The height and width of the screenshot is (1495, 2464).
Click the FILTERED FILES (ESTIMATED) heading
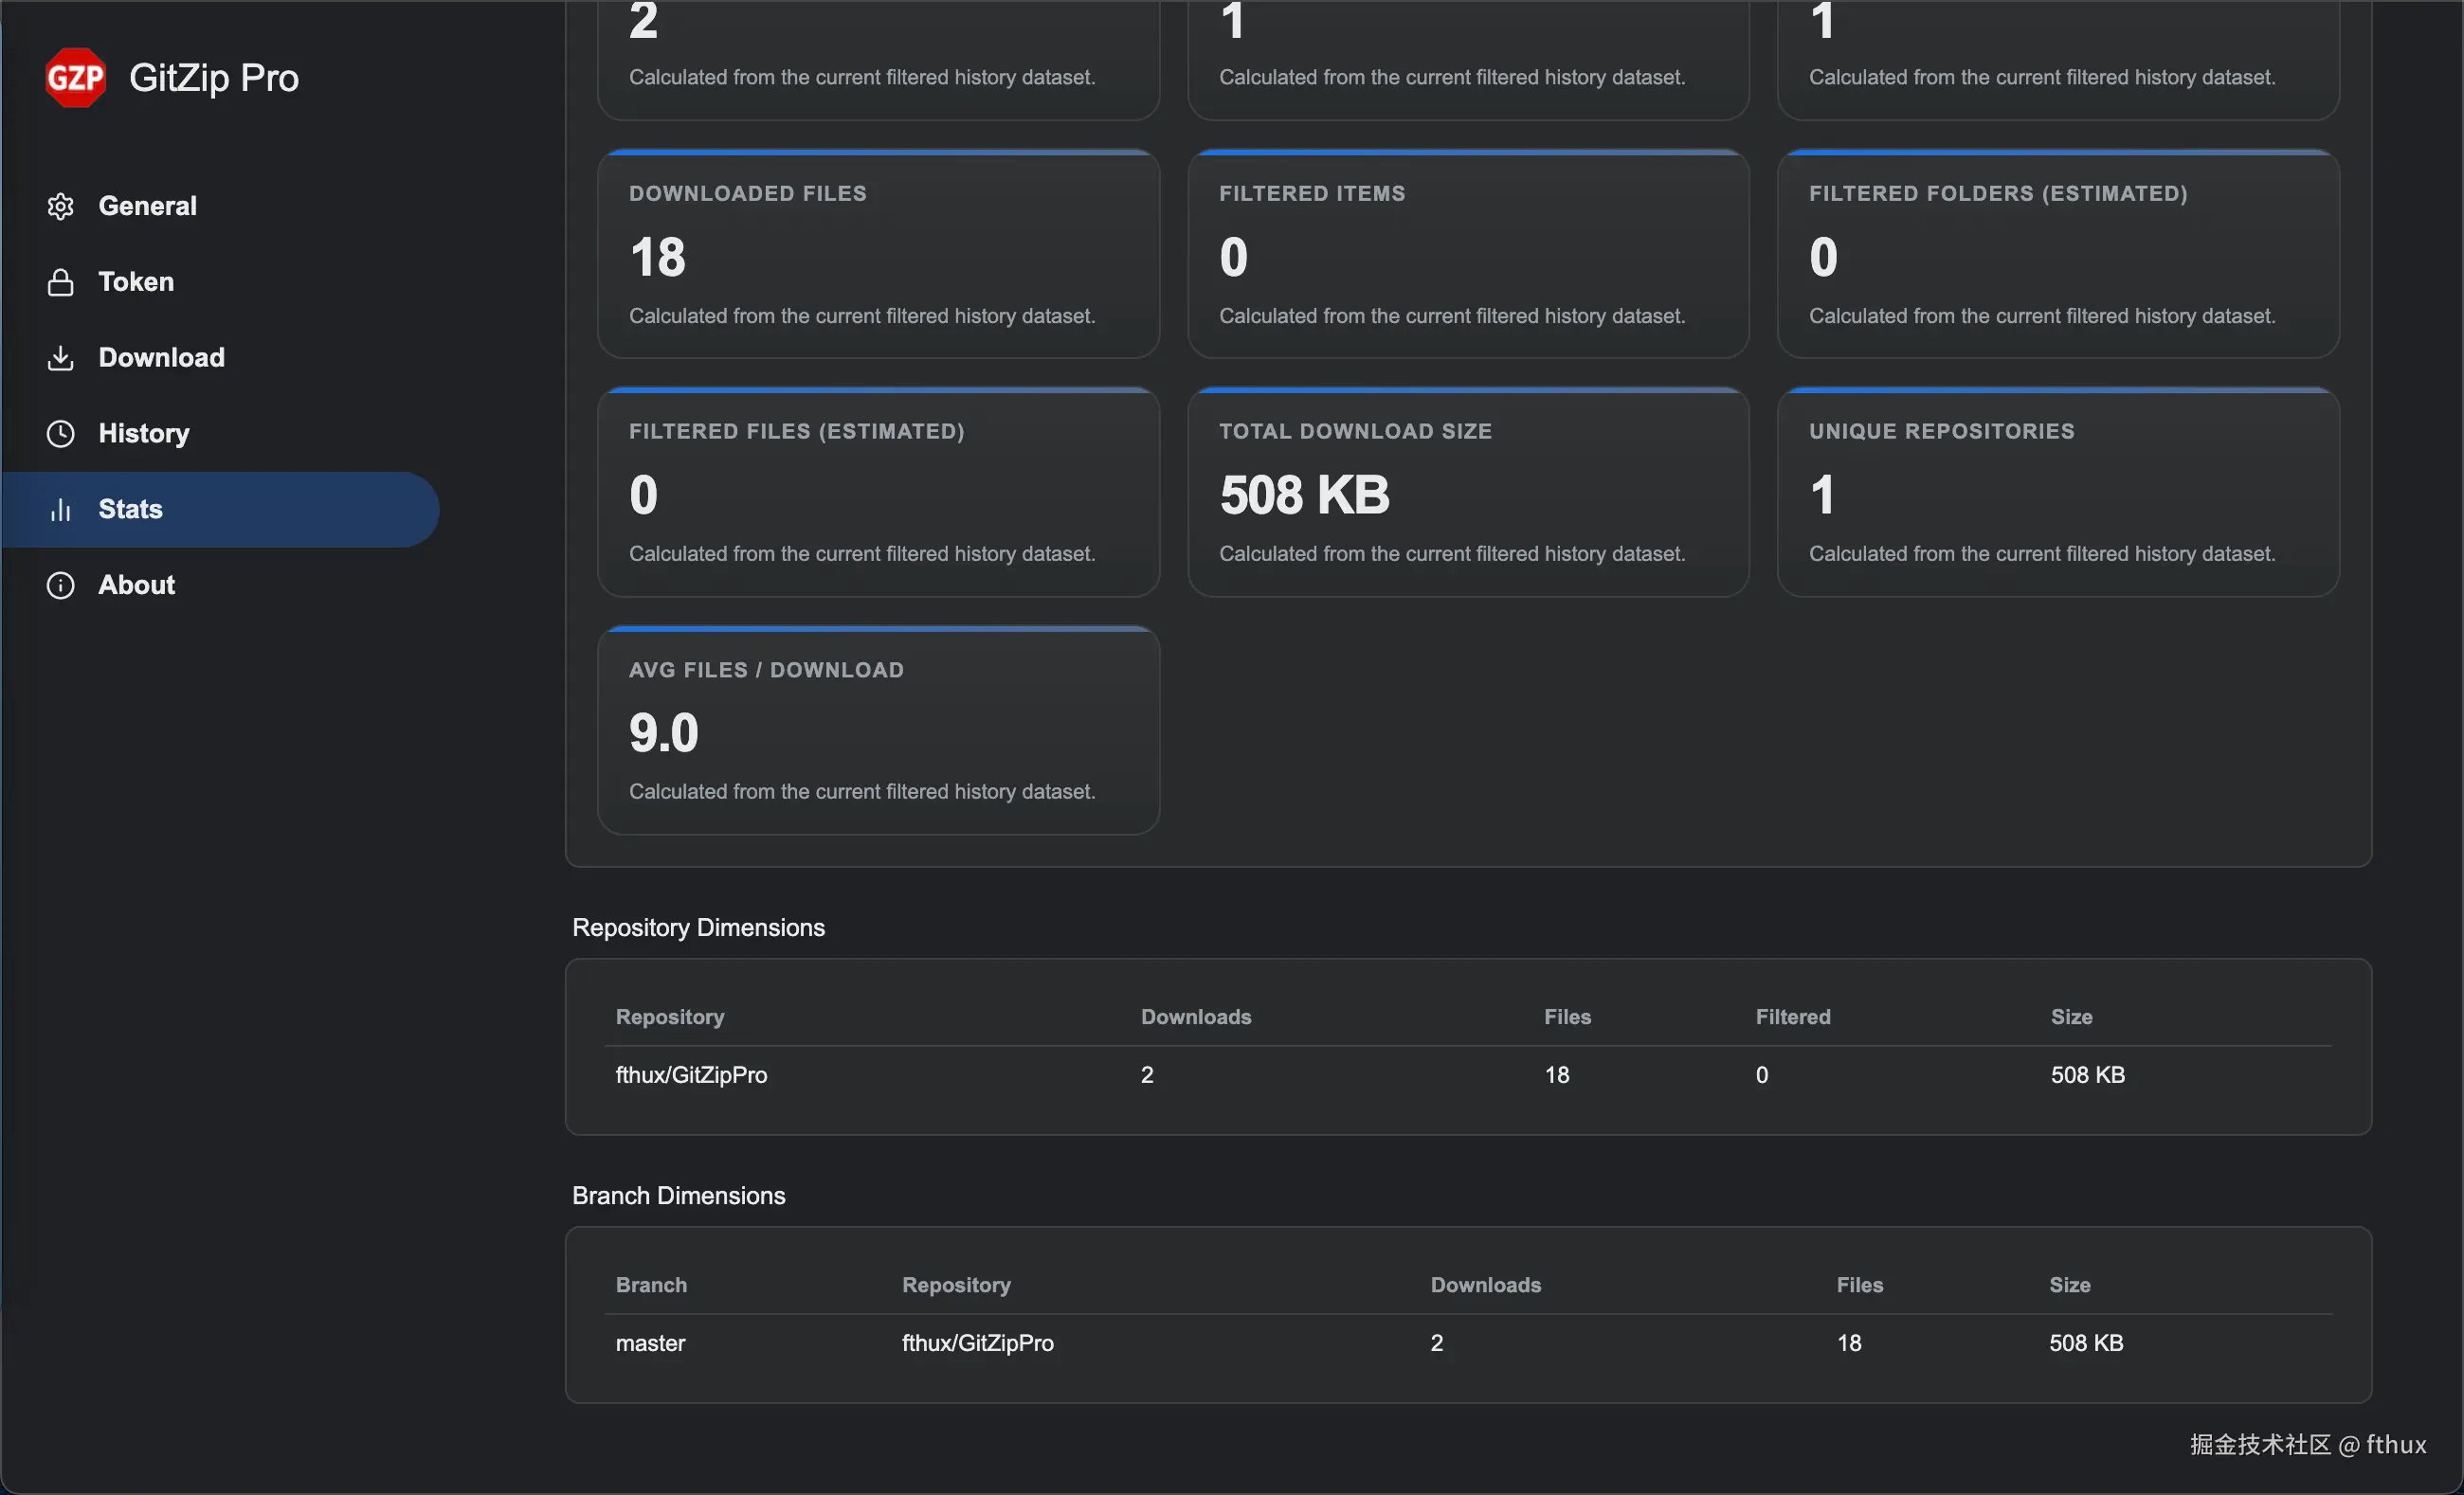[x=797, y=431]
